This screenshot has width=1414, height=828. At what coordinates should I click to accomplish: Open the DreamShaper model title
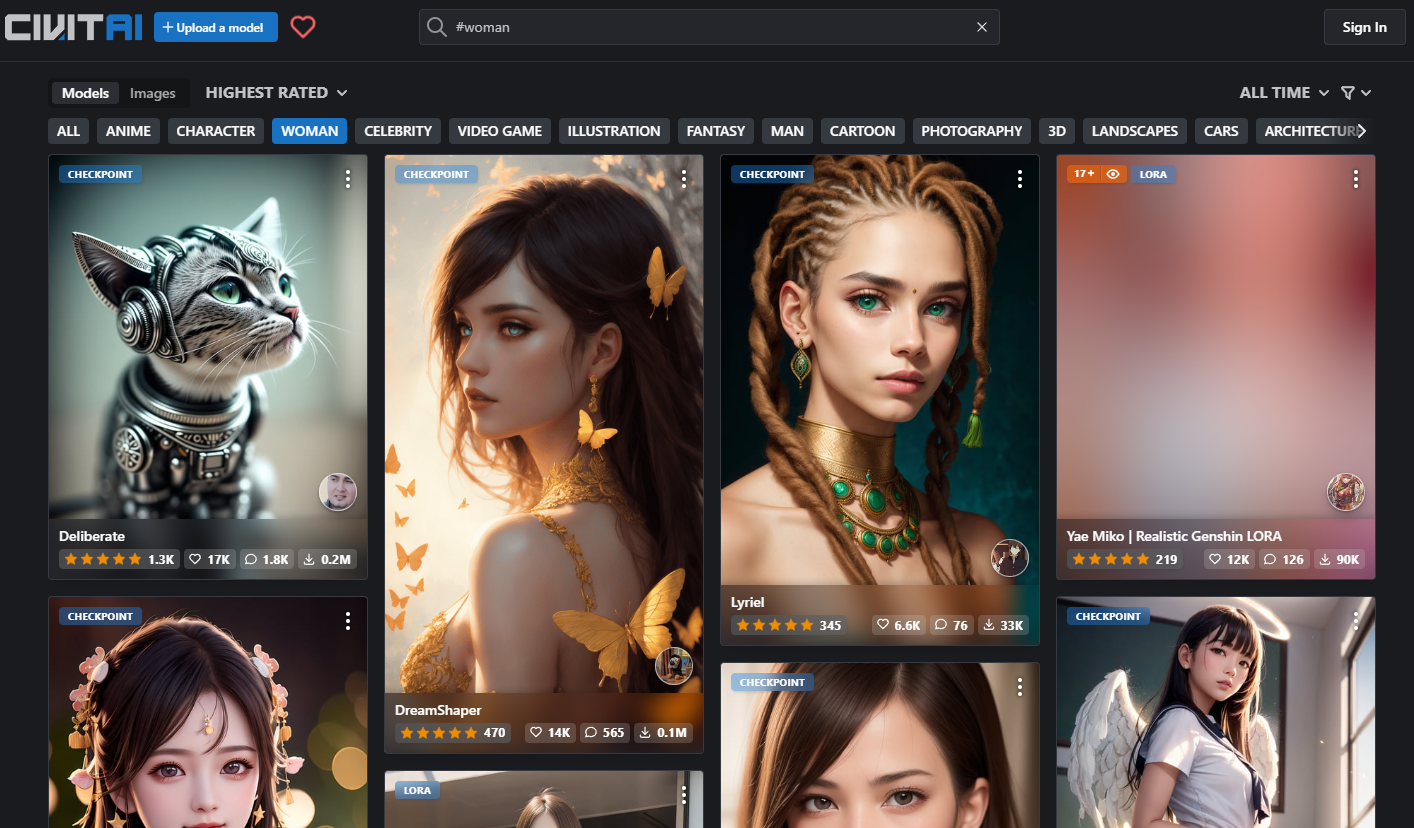[438, 710]
